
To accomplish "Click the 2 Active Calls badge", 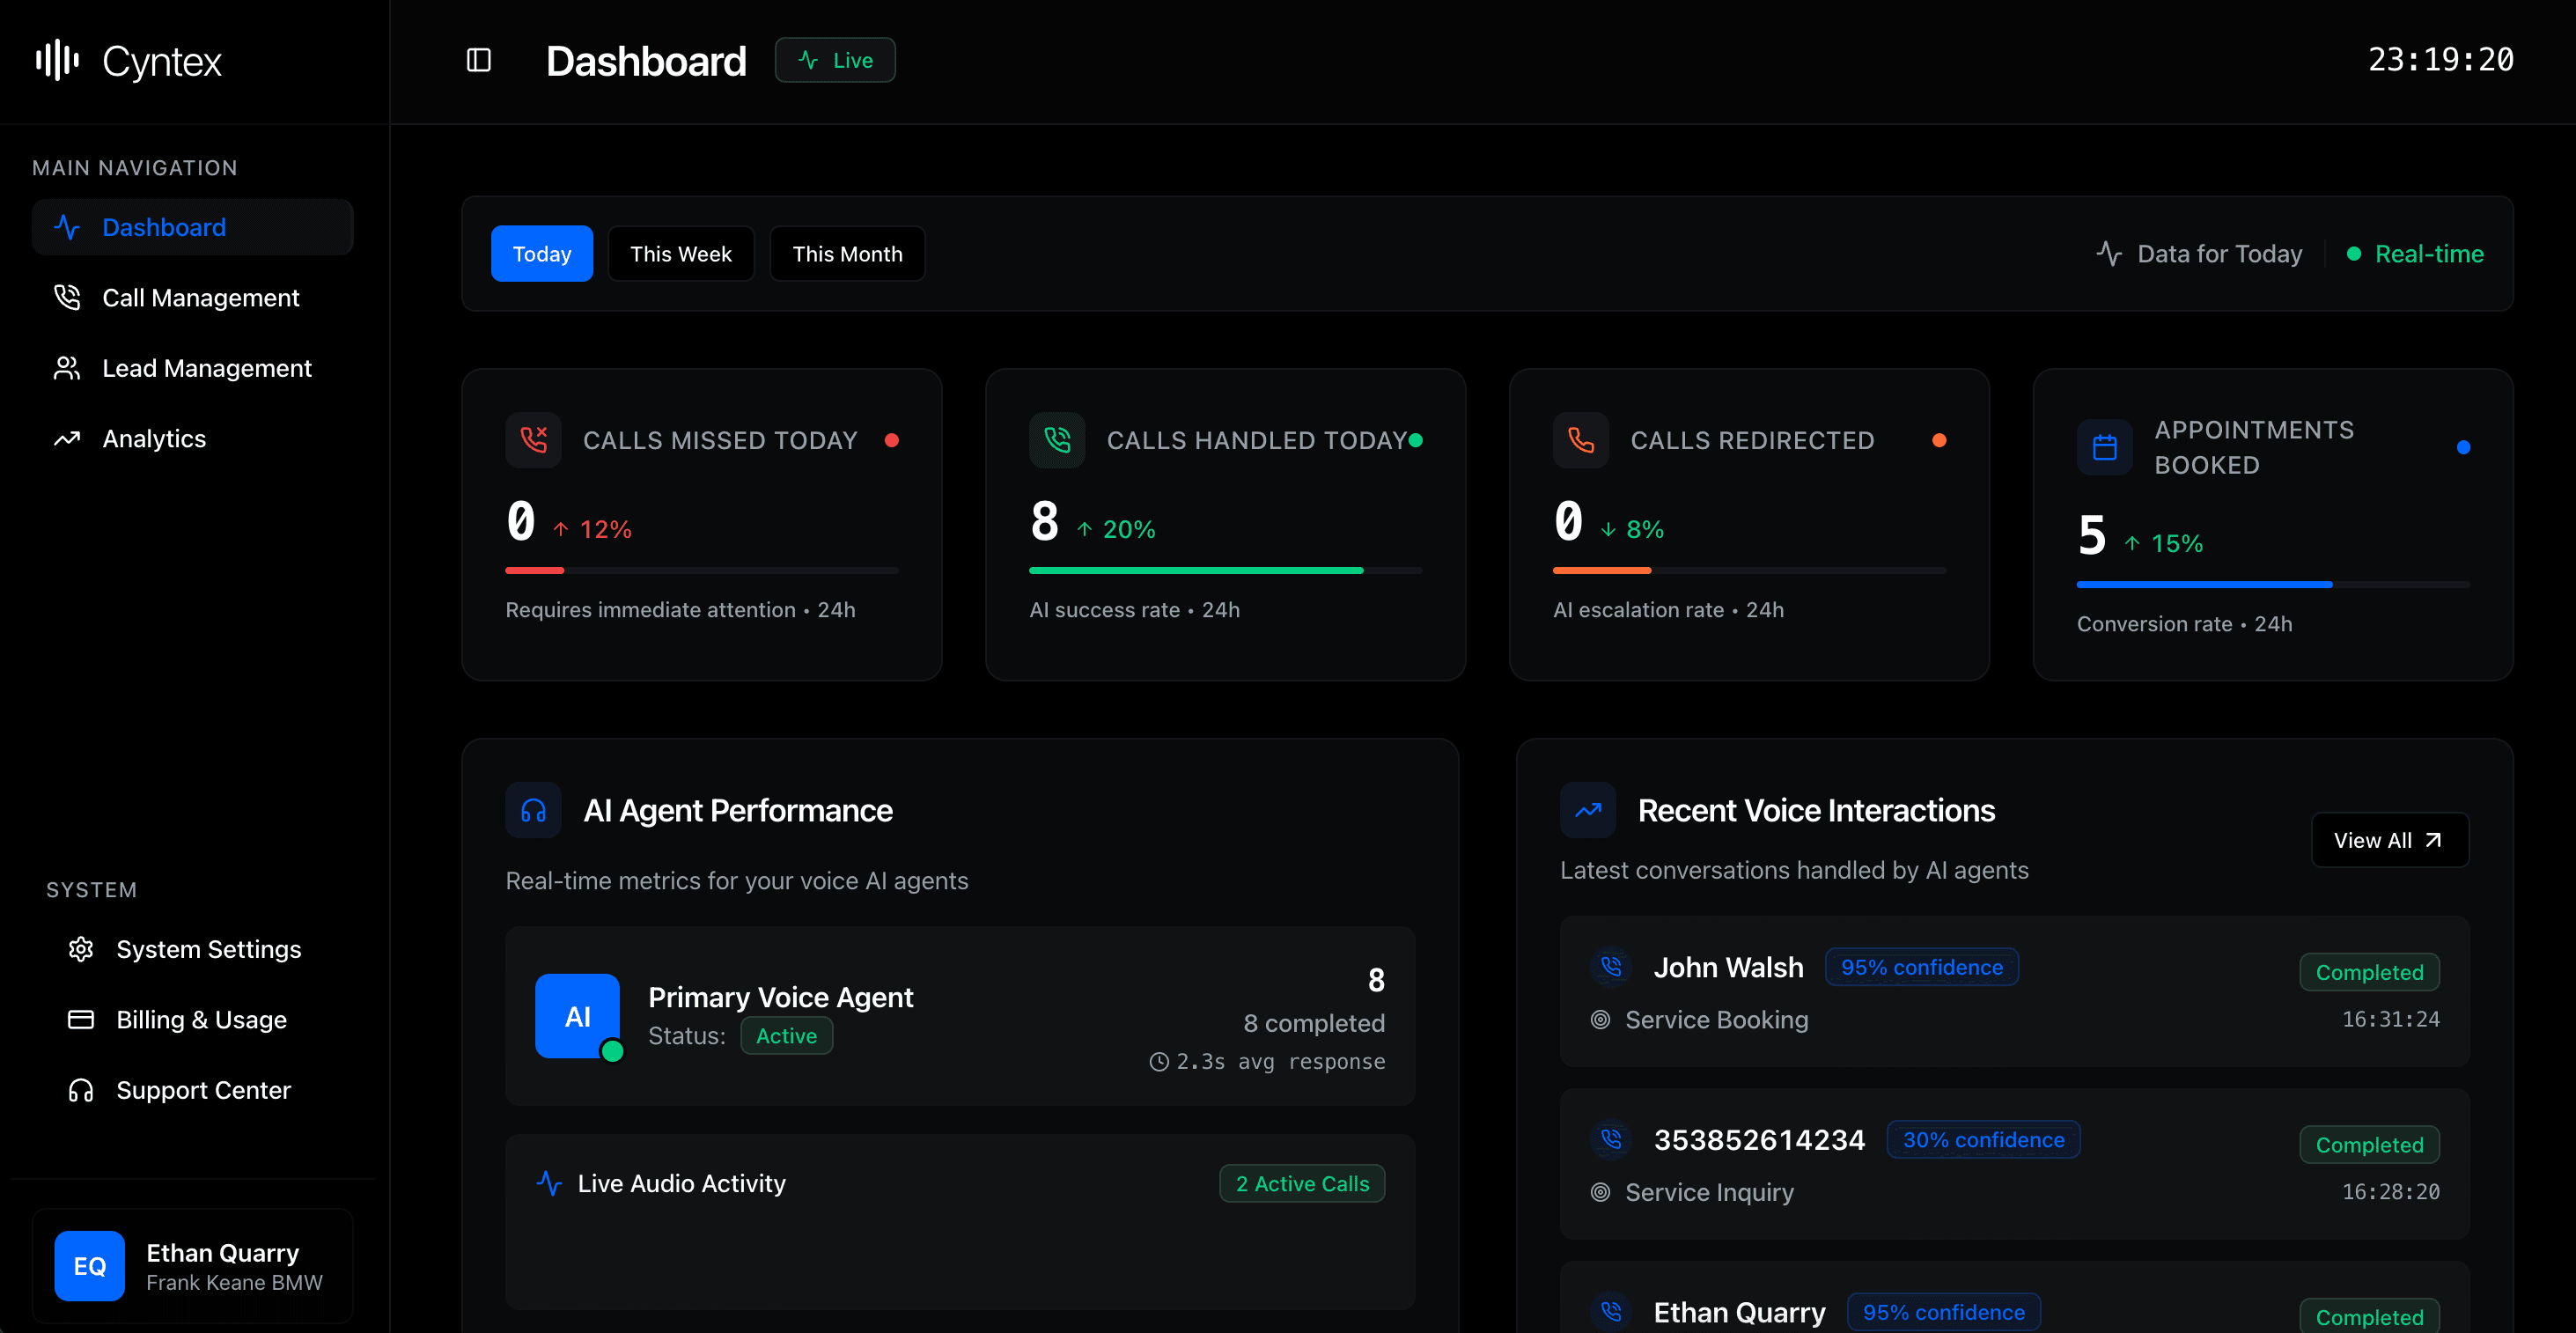I will [x=1302, y=1183].
